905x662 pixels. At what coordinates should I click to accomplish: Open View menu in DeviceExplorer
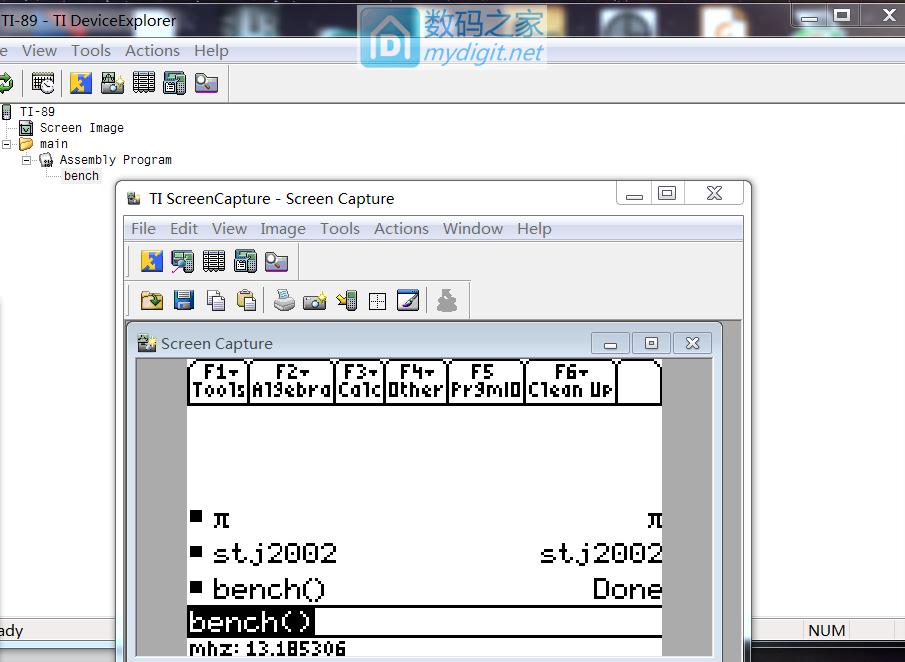point(39,51)
